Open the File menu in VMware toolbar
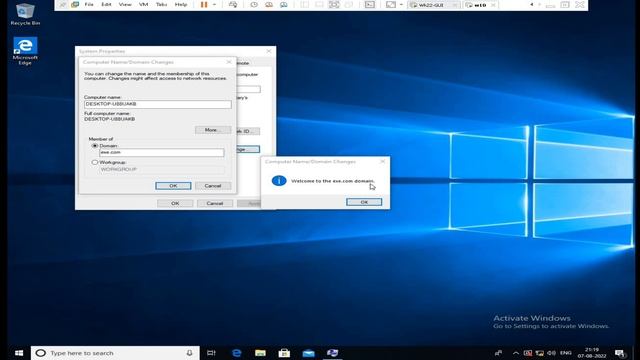640x360 pixels. (89, 4)
